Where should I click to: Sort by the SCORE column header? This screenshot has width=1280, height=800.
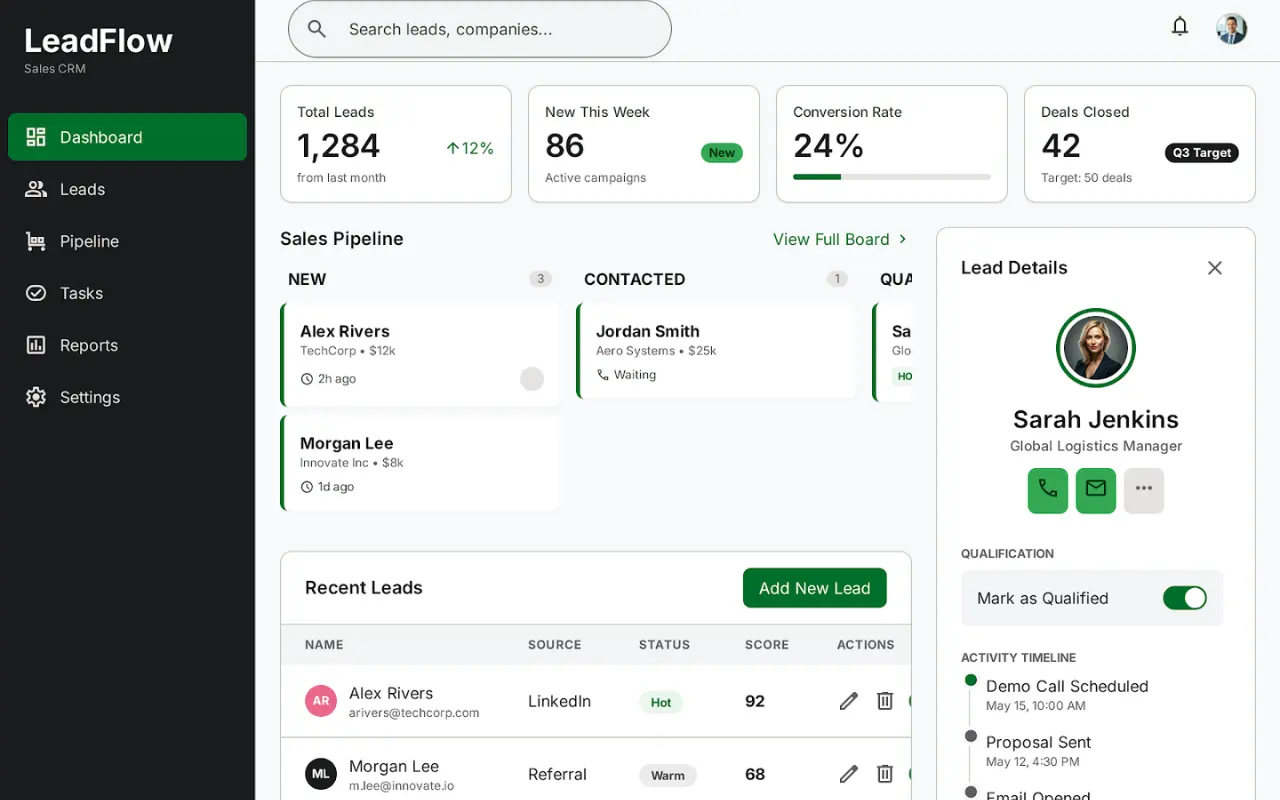pyautogui.click(x=767, y=645)
